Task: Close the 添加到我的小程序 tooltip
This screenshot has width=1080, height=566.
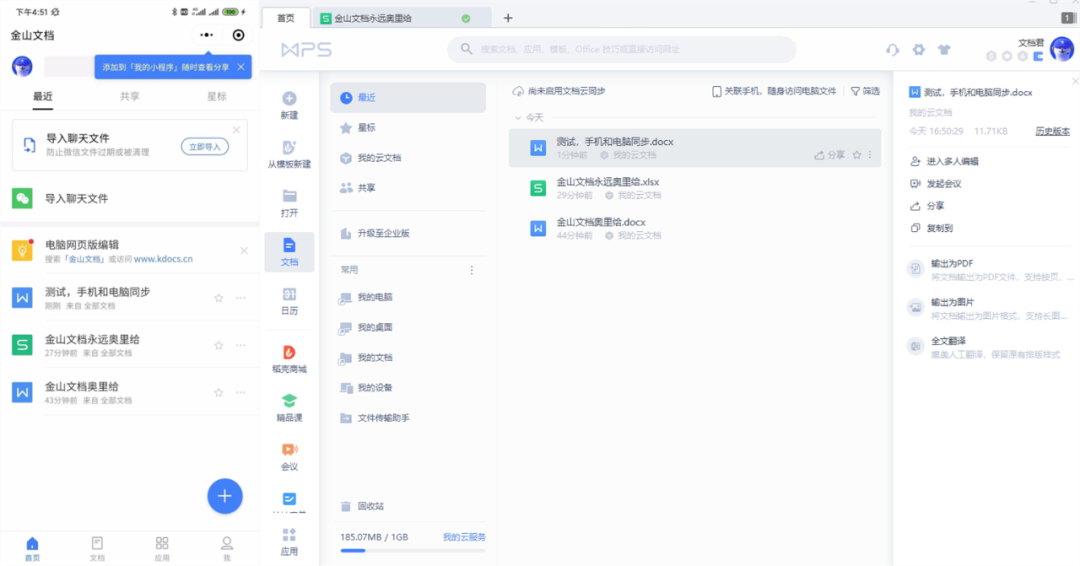Action: pos(241,67)
